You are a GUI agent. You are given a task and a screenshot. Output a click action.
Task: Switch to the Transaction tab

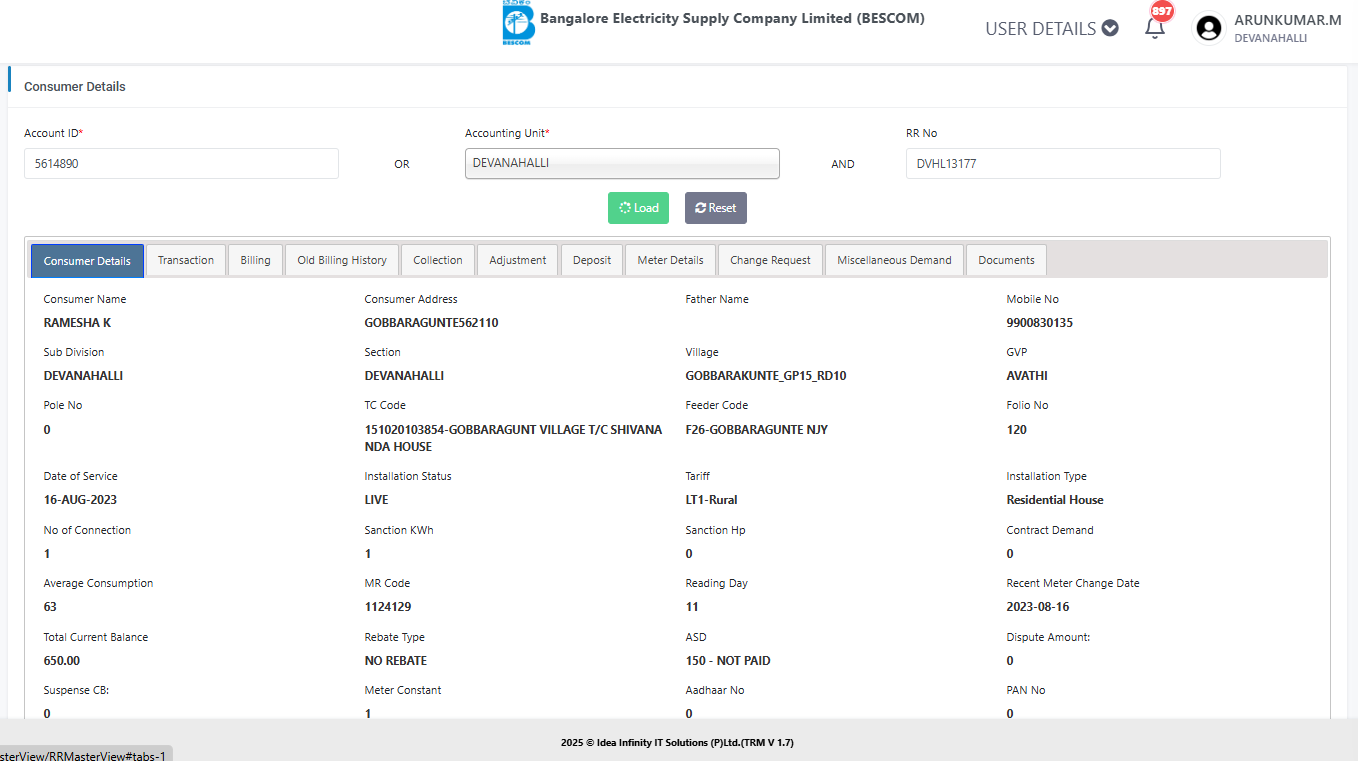pyautogui.click(x=186, y=260)
